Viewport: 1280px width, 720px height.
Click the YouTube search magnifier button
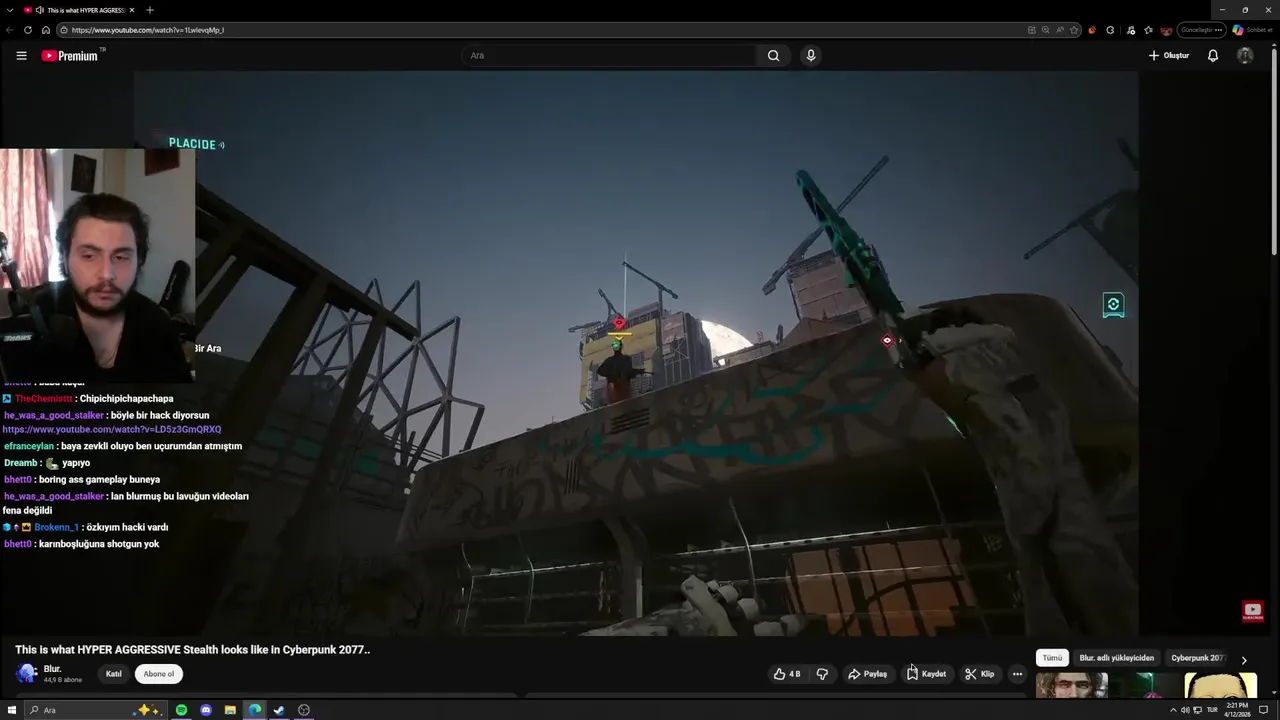pyautogui.click(x=773, y=56)
